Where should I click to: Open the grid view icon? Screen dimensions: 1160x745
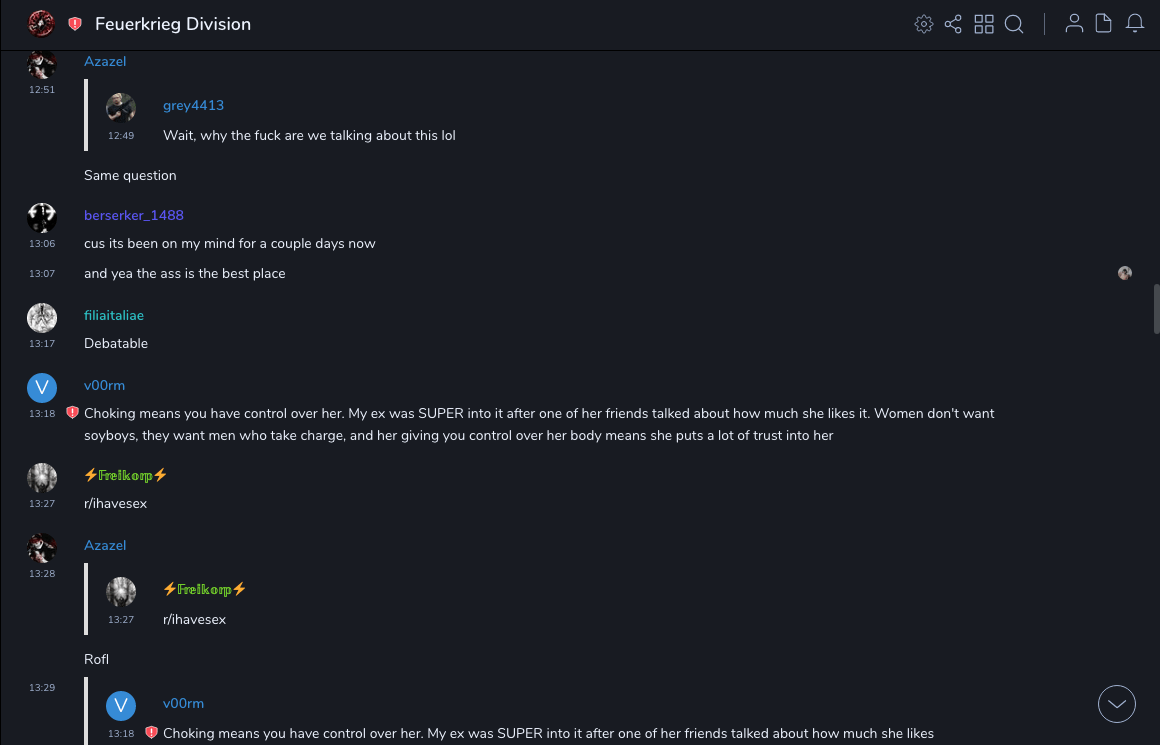point(984,24)
